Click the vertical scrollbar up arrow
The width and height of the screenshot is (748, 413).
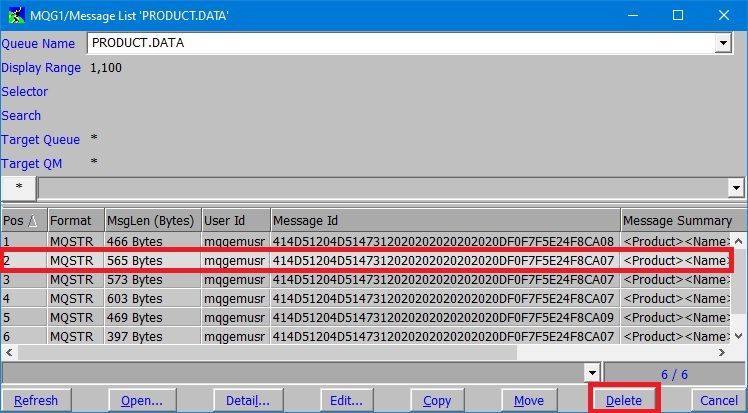[x=738, y=242]
